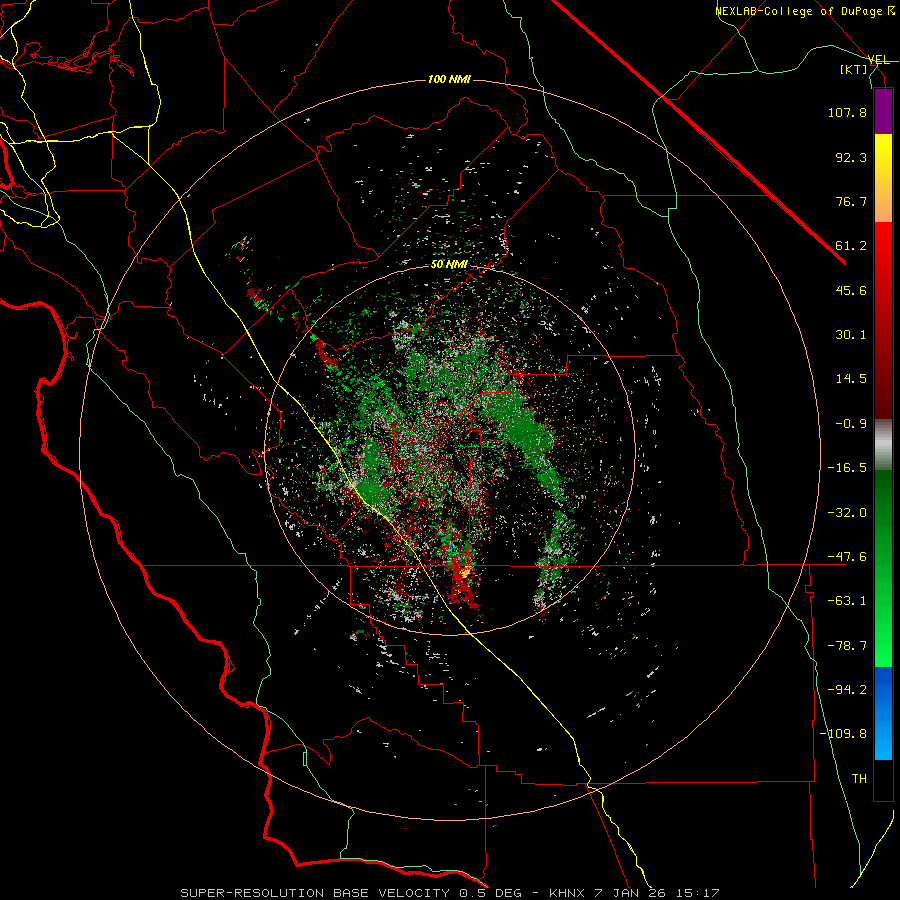Click the -47.6 velocity scale value

847,557
